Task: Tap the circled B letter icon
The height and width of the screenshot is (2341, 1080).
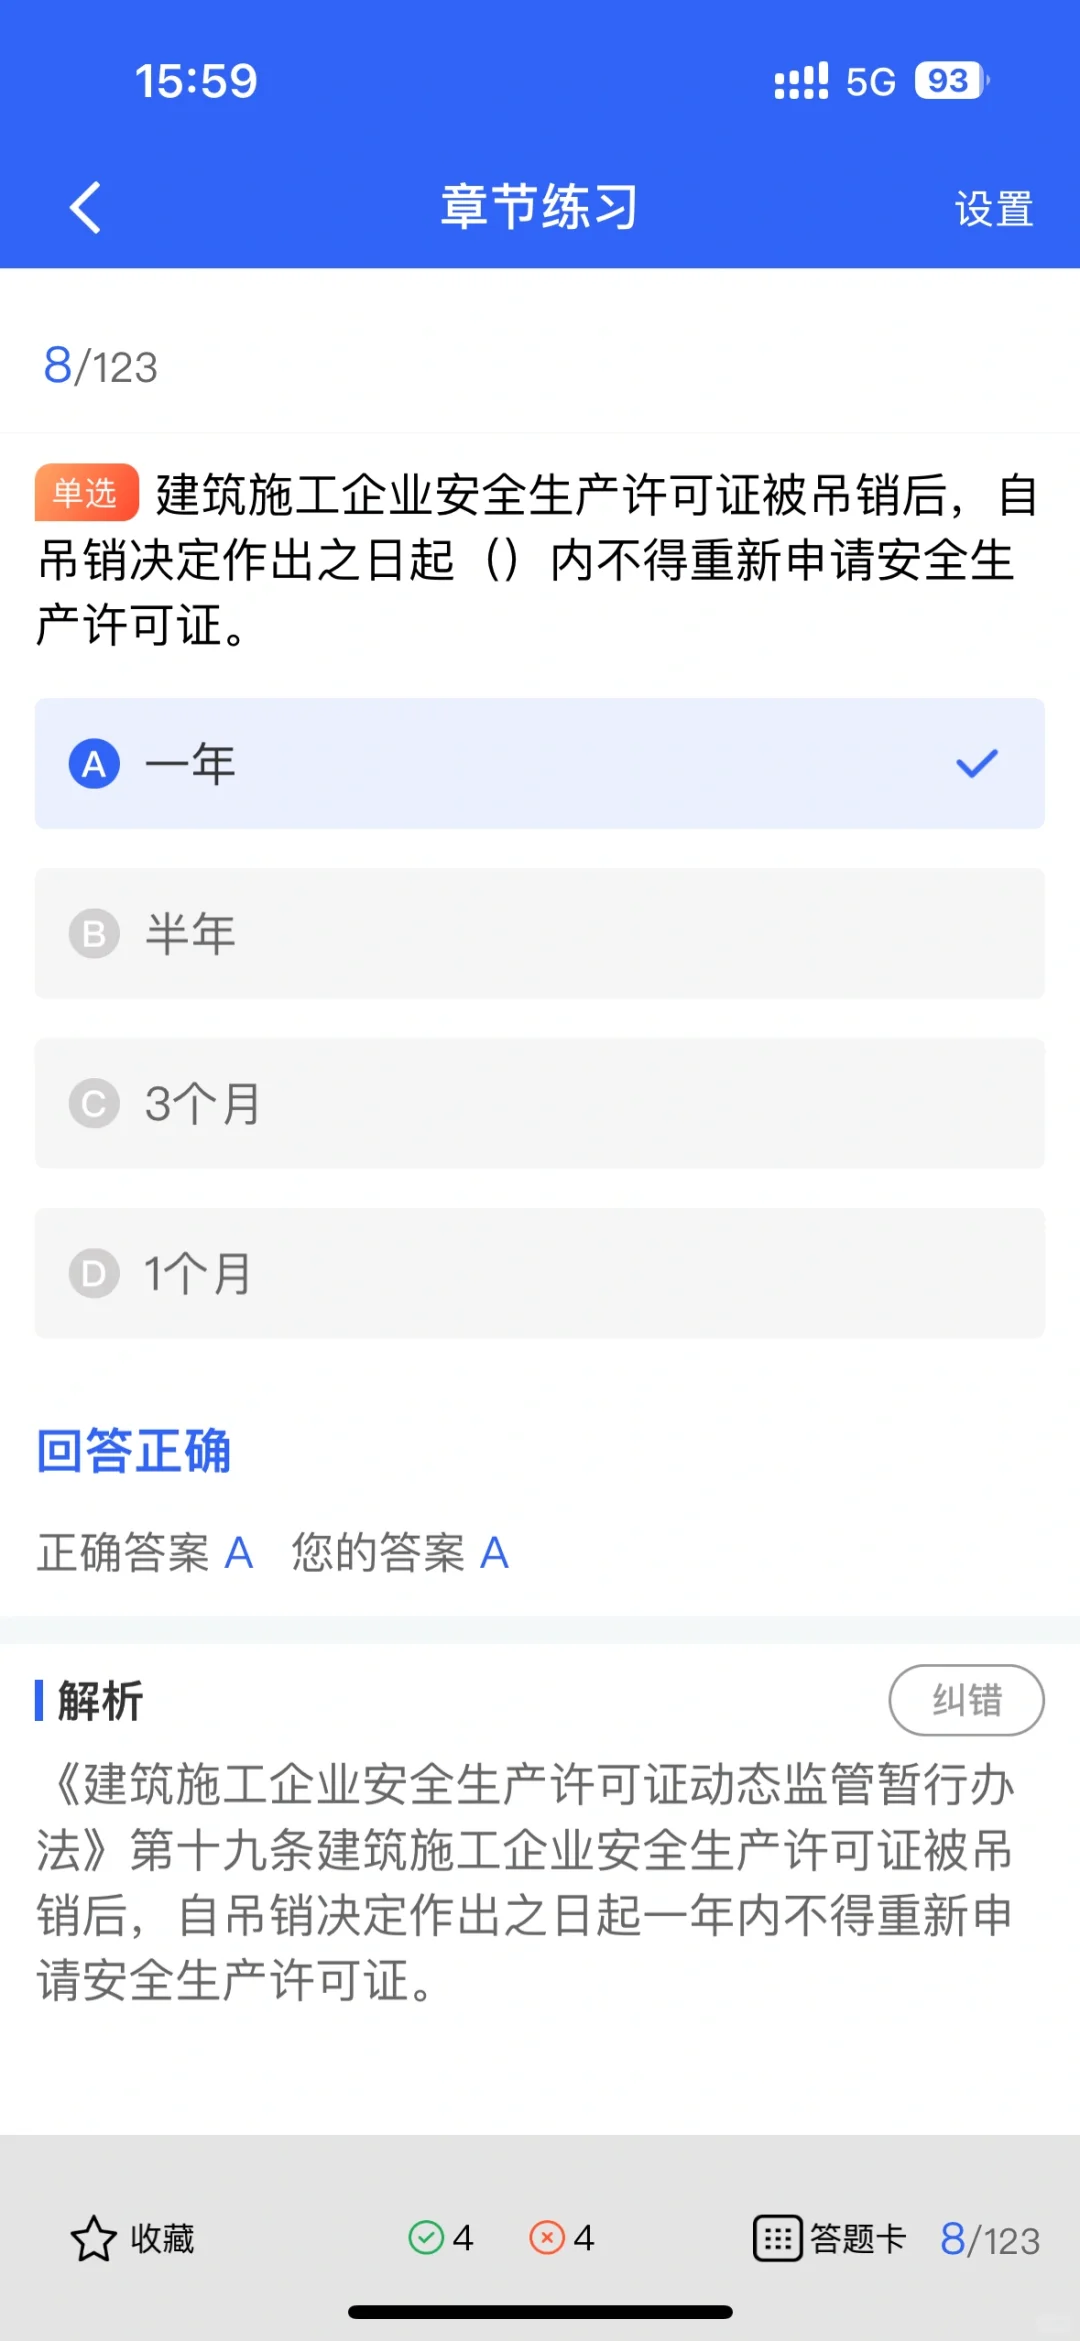Action: click(x=94, y=934)
